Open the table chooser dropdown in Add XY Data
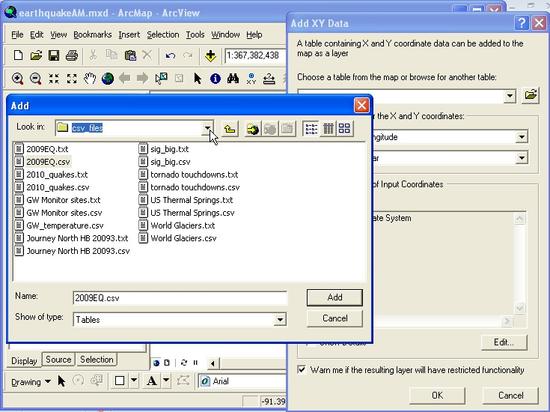Viewport: 550px width, 412px height. point(510,96)
